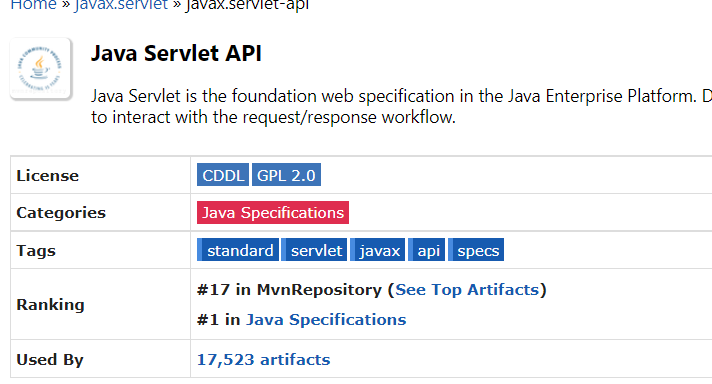This screenshot has height=384, width=712.
Task: Click the javax tag
Action: pos(377,250)
